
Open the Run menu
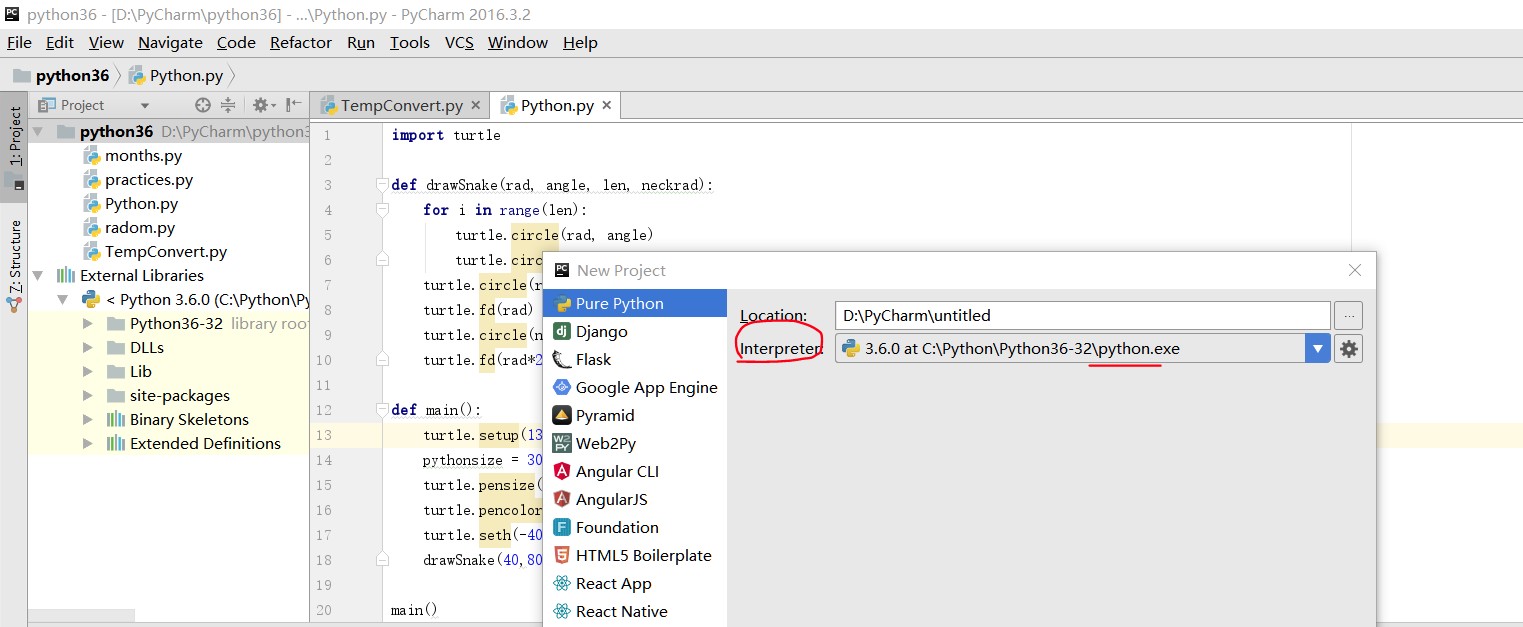pos(361,42)
